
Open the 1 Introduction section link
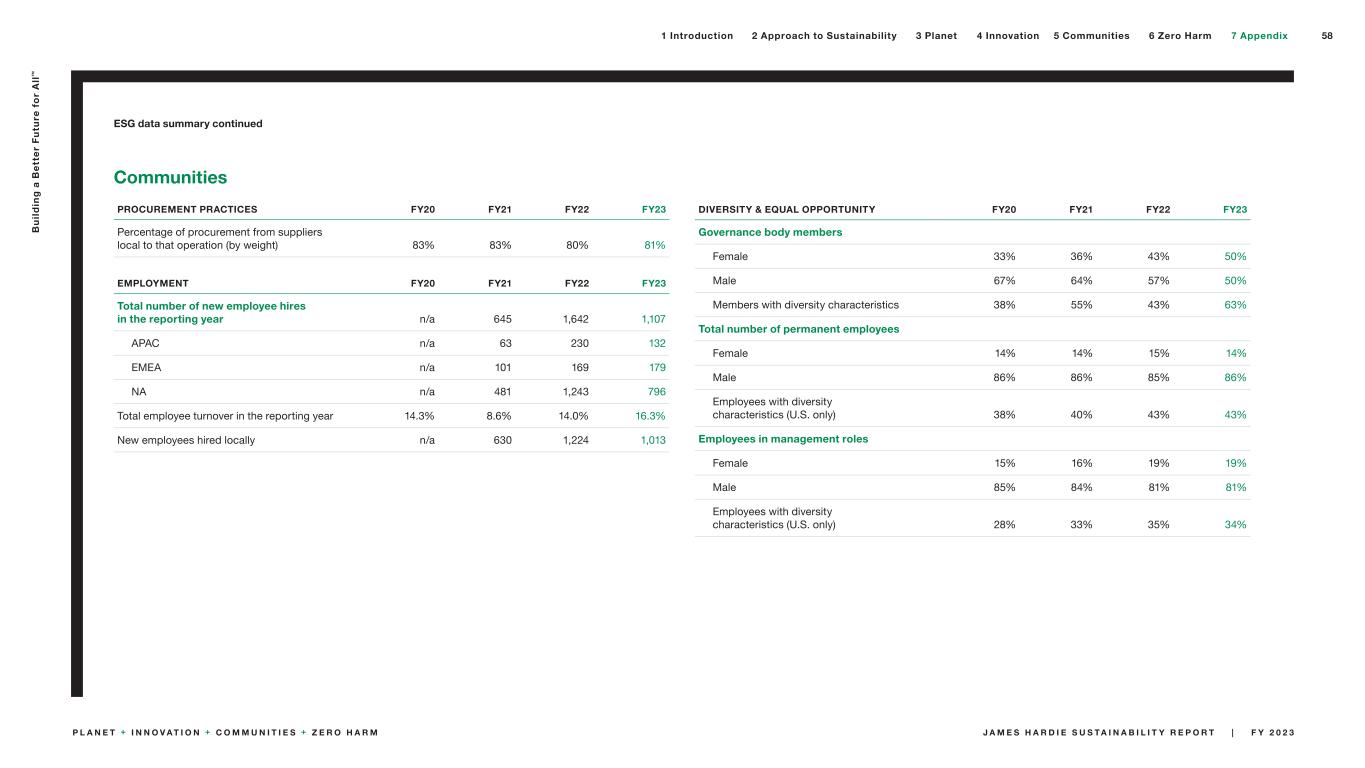pyautogui.click(x=696, y=36)
